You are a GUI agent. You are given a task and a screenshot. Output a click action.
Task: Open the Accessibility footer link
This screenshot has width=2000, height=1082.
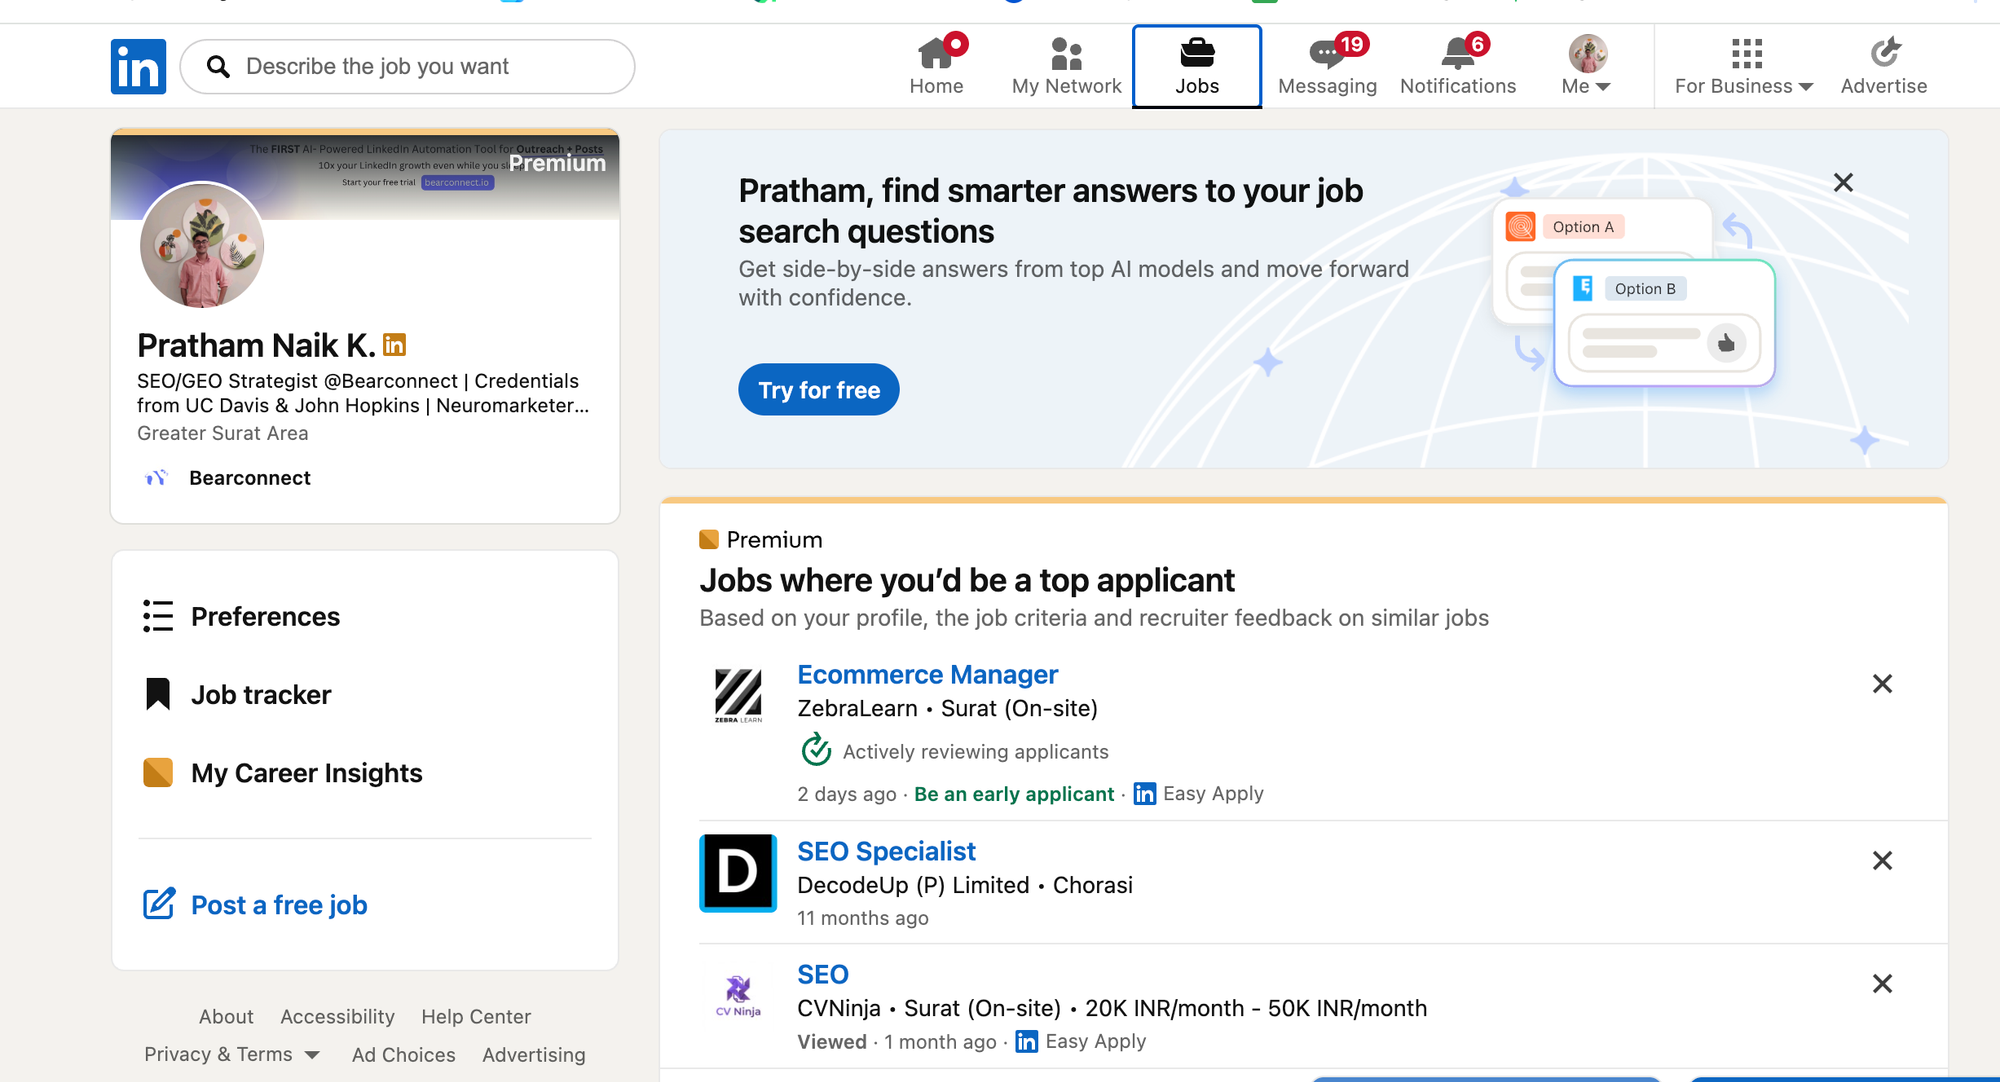pyautogui.click(x=337, y=1016)
